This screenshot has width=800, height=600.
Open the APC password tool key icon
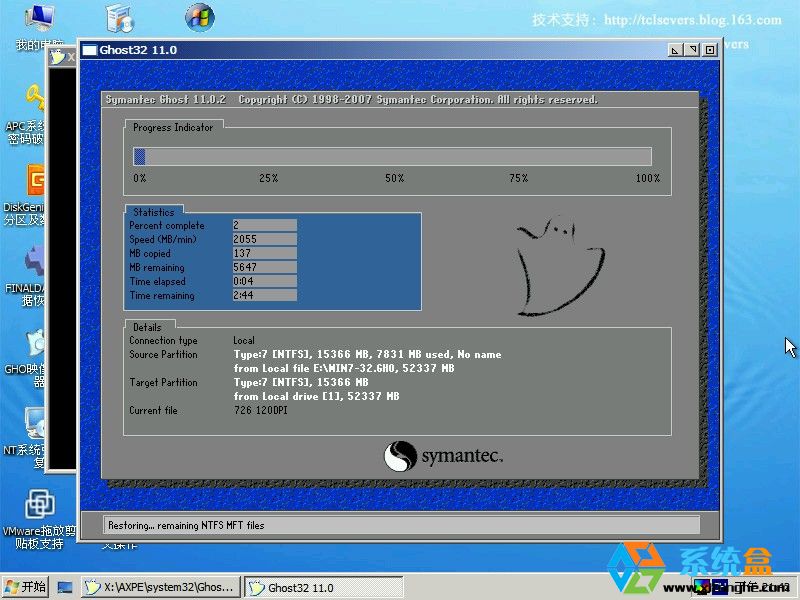click(x=36, y=100)
